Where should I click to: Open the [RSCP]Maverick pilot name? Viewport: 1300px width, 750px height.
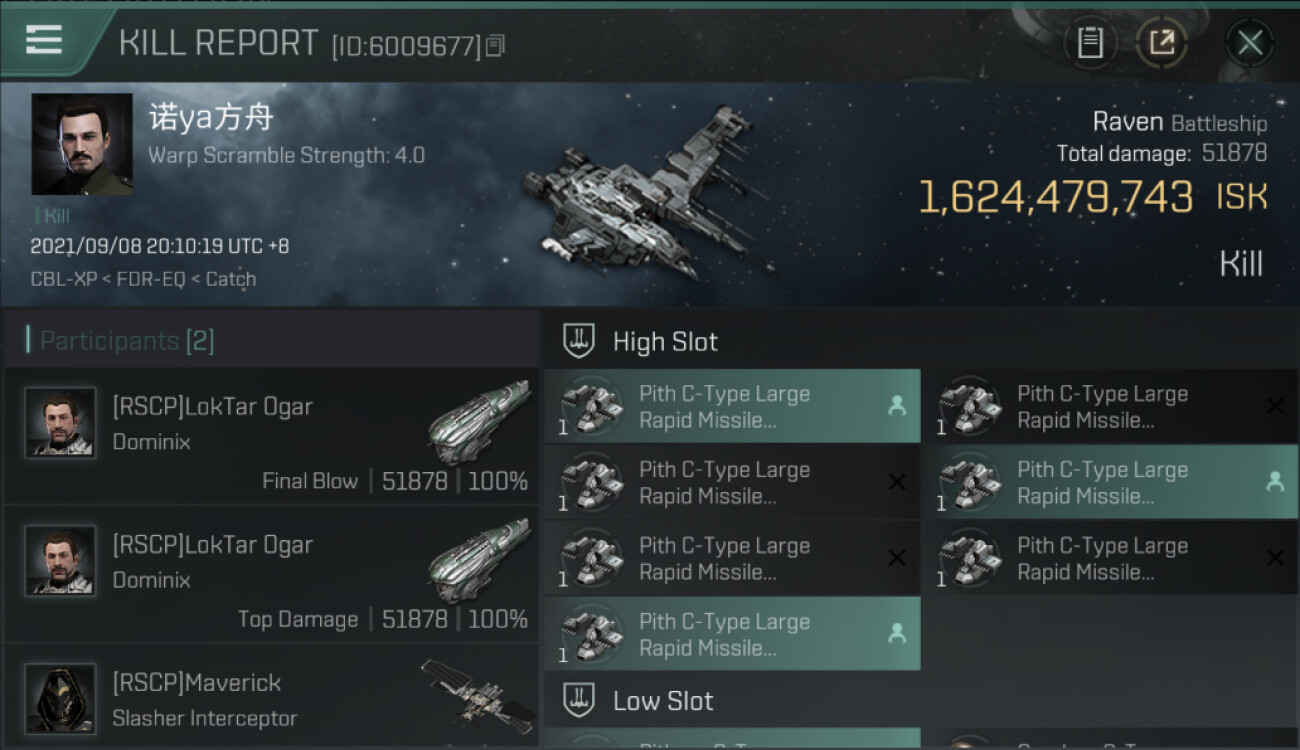pyautogui.click(x=197, y=683)
